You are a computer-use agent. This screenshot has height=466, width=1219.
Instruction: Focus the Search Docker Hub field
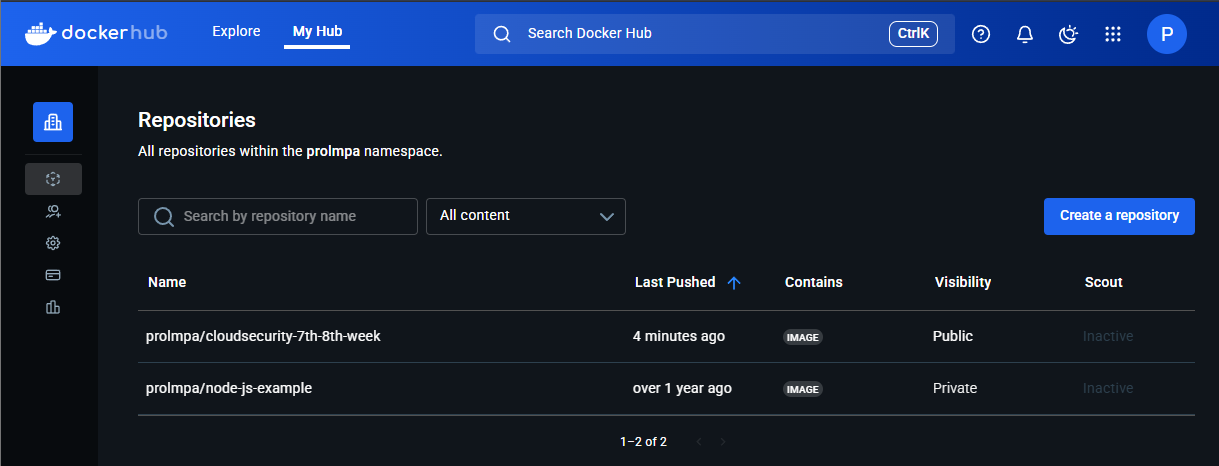715,34
